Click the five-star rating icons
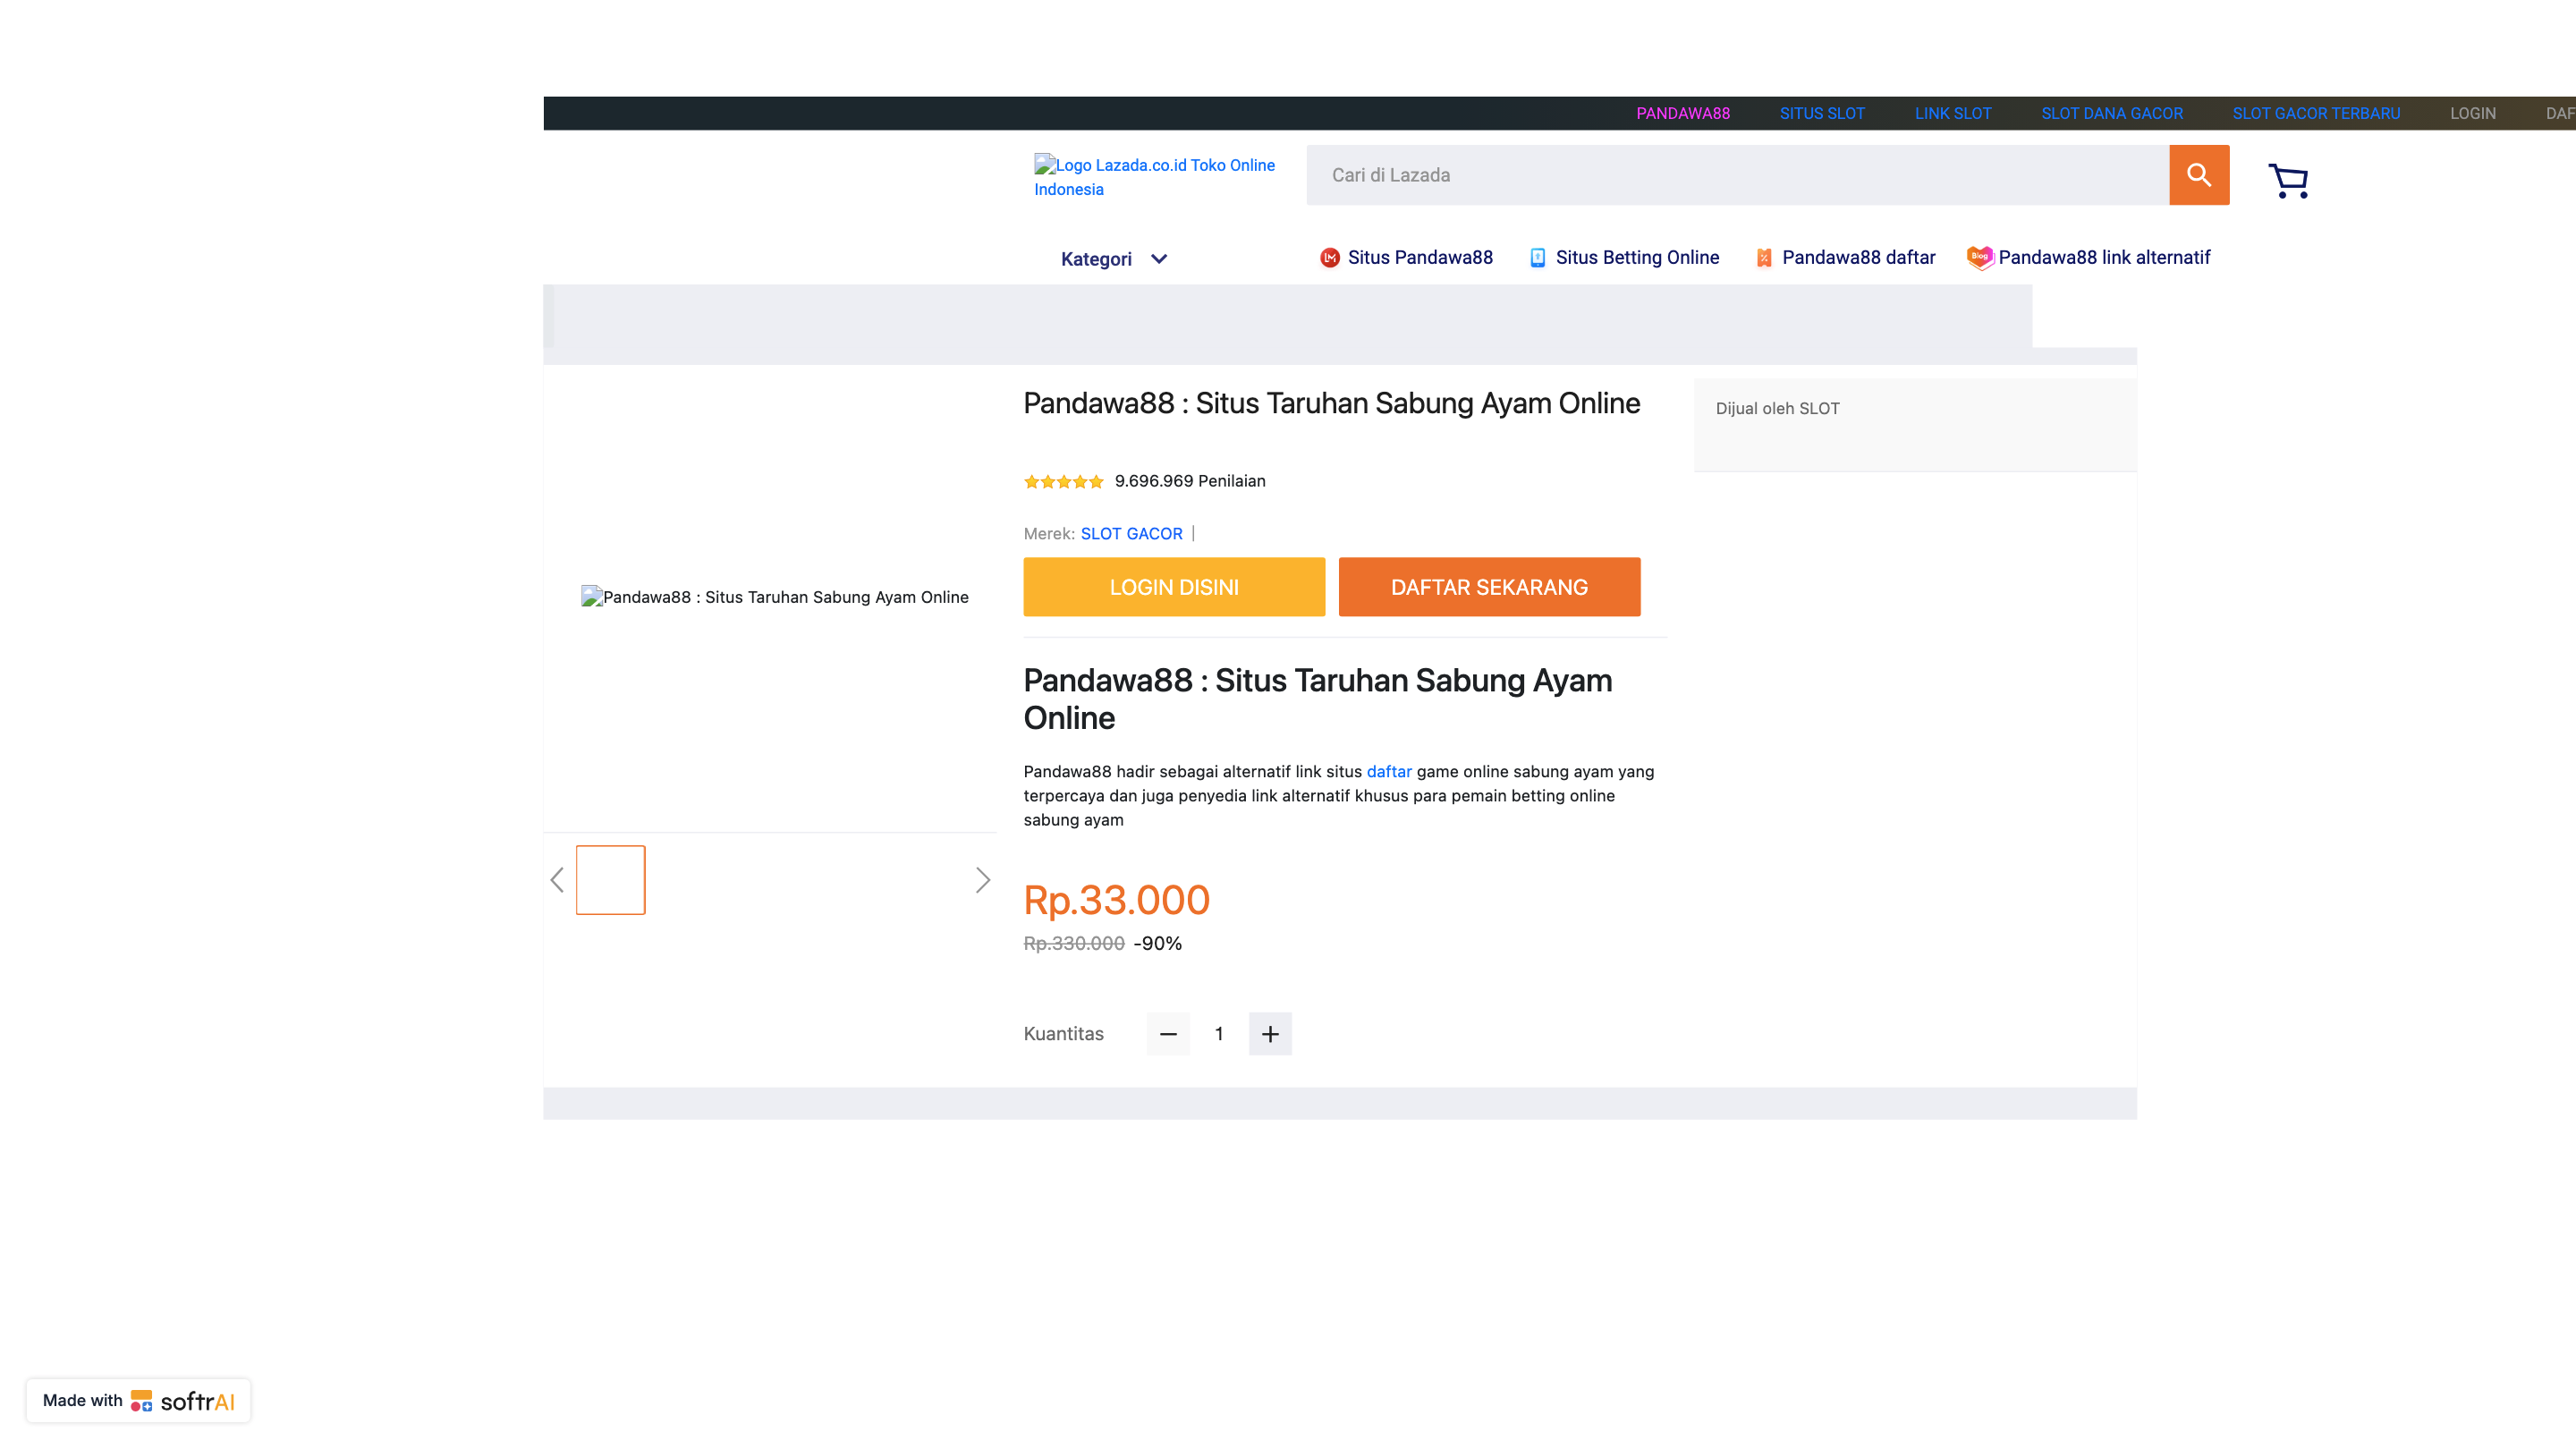Screen dimensions: 2576x1449 tap(1063, 482)
